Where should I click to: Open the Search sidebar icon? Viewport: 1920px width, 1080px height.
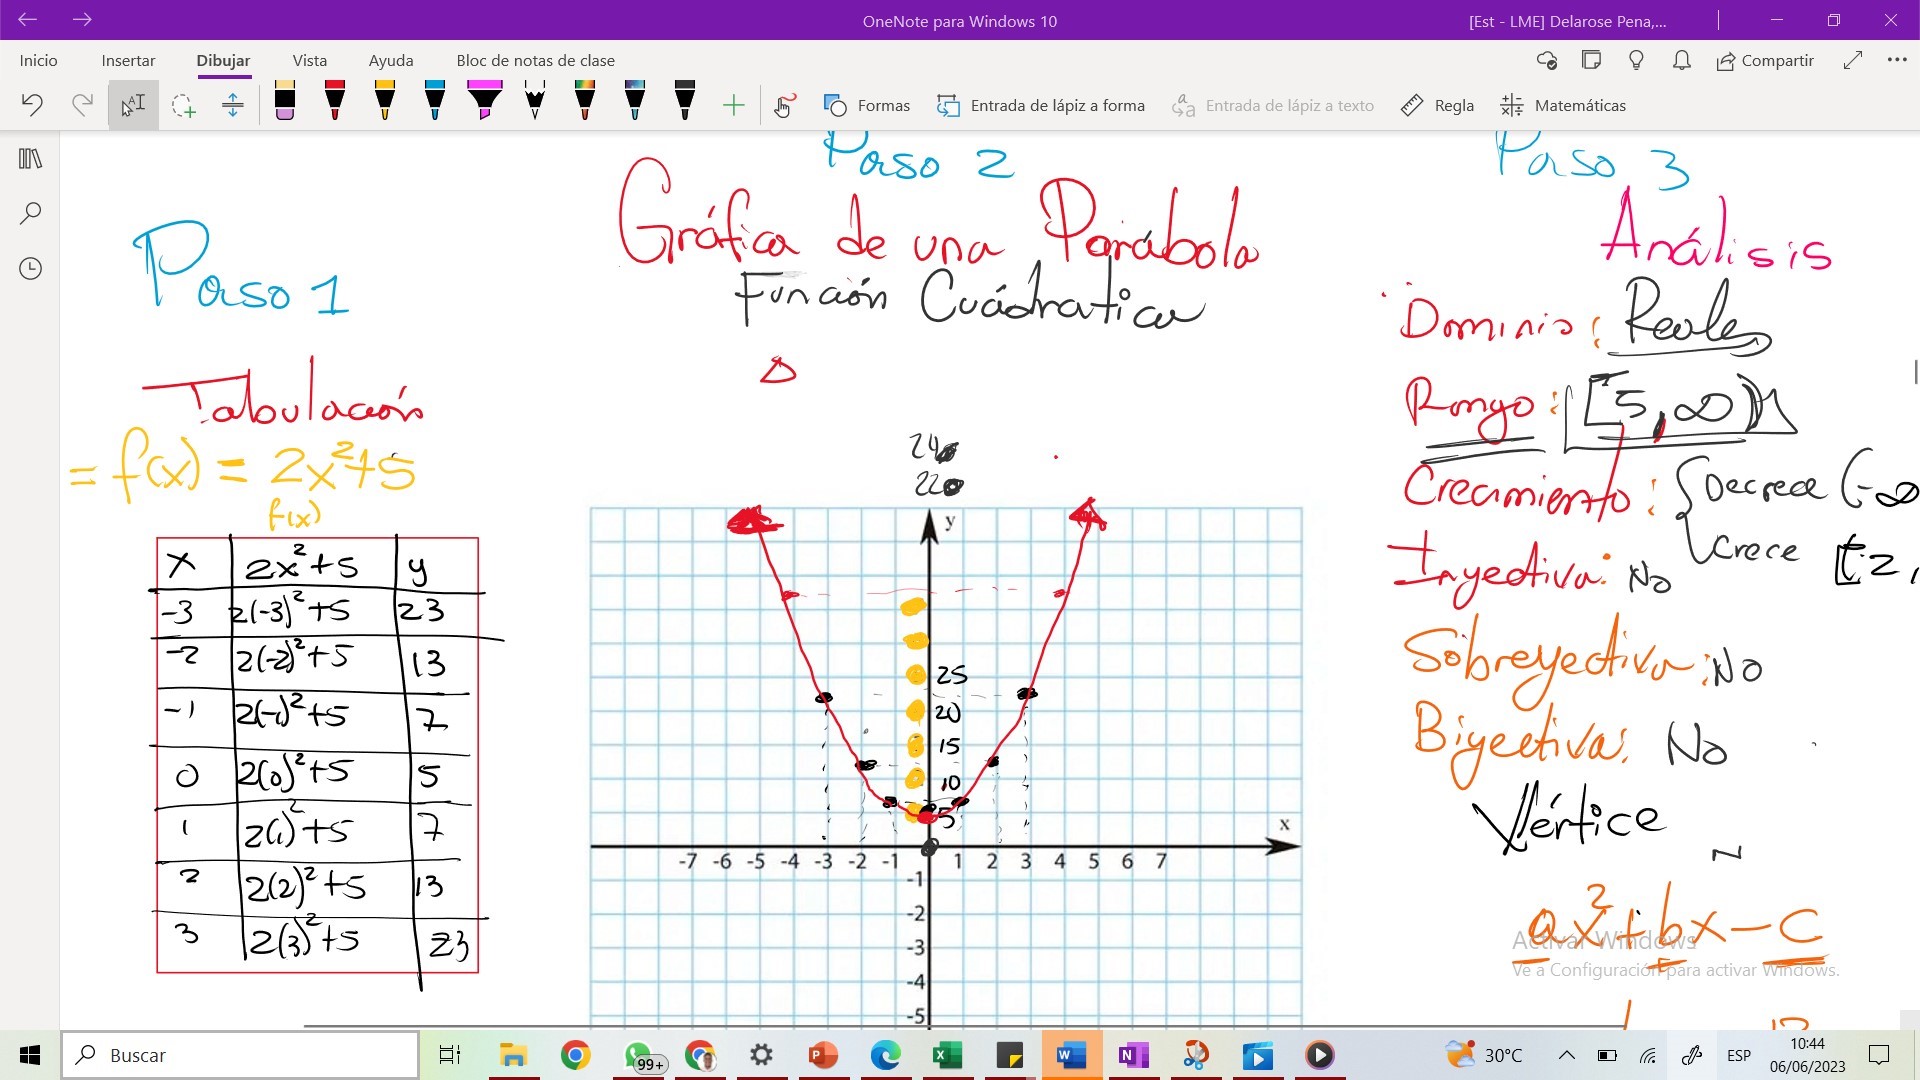click(30, 213)
